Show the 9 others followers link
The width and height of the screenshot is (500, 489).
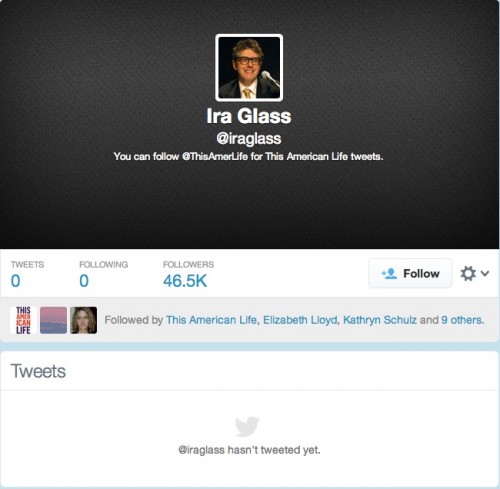[x=462, y=320]
